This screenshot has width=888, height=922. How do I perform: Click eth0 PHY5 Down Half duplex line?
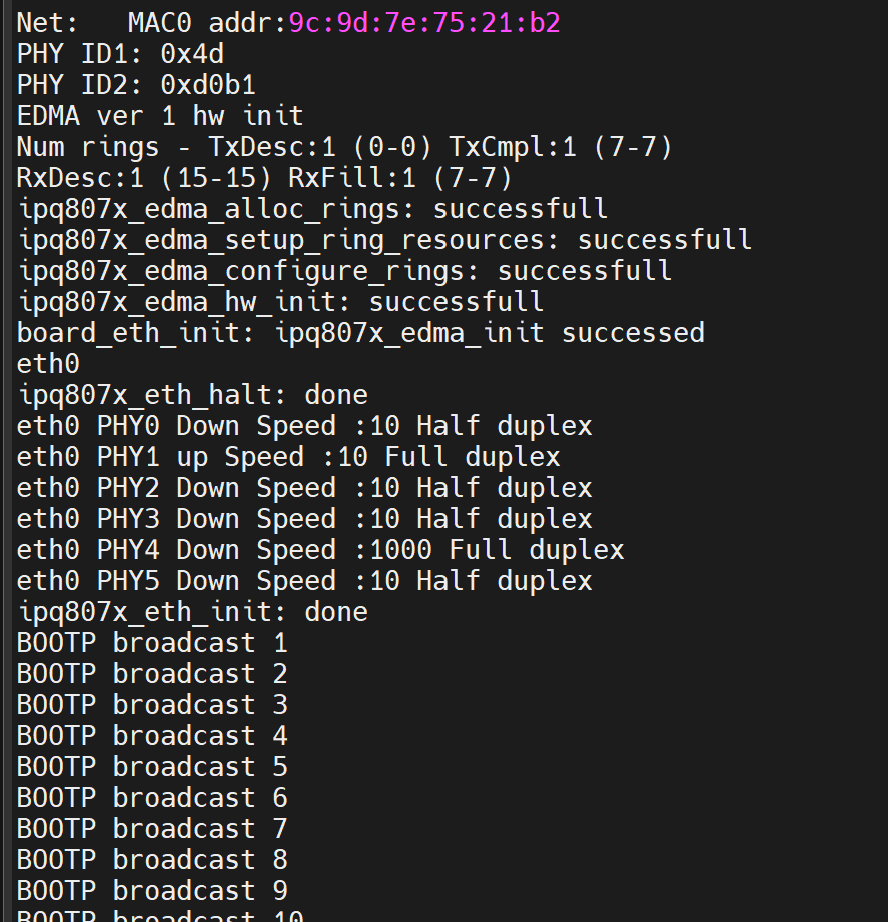[304, 582]
